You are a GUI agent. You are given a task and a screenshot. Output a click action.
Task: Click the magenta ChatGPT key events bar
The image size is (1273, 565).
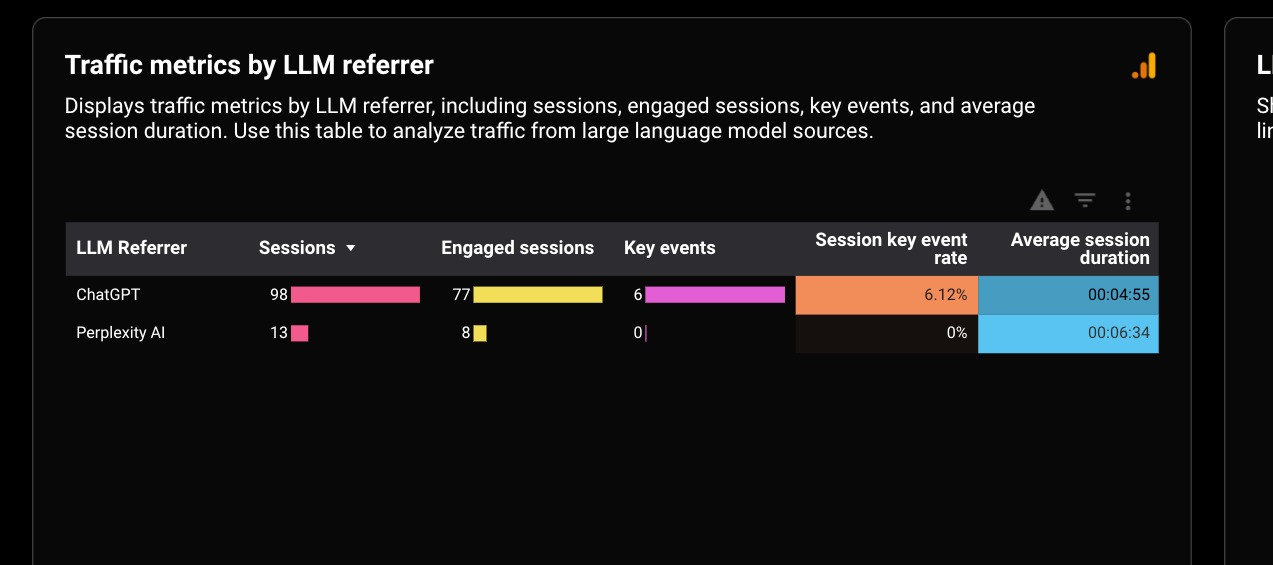(x=715, y=295)
